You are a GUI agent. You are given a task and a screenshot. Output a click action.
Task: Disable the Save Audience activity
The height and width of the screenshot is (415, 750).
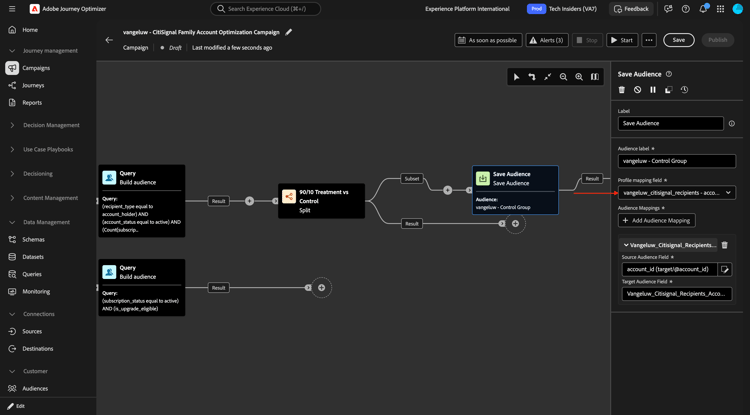637,89
